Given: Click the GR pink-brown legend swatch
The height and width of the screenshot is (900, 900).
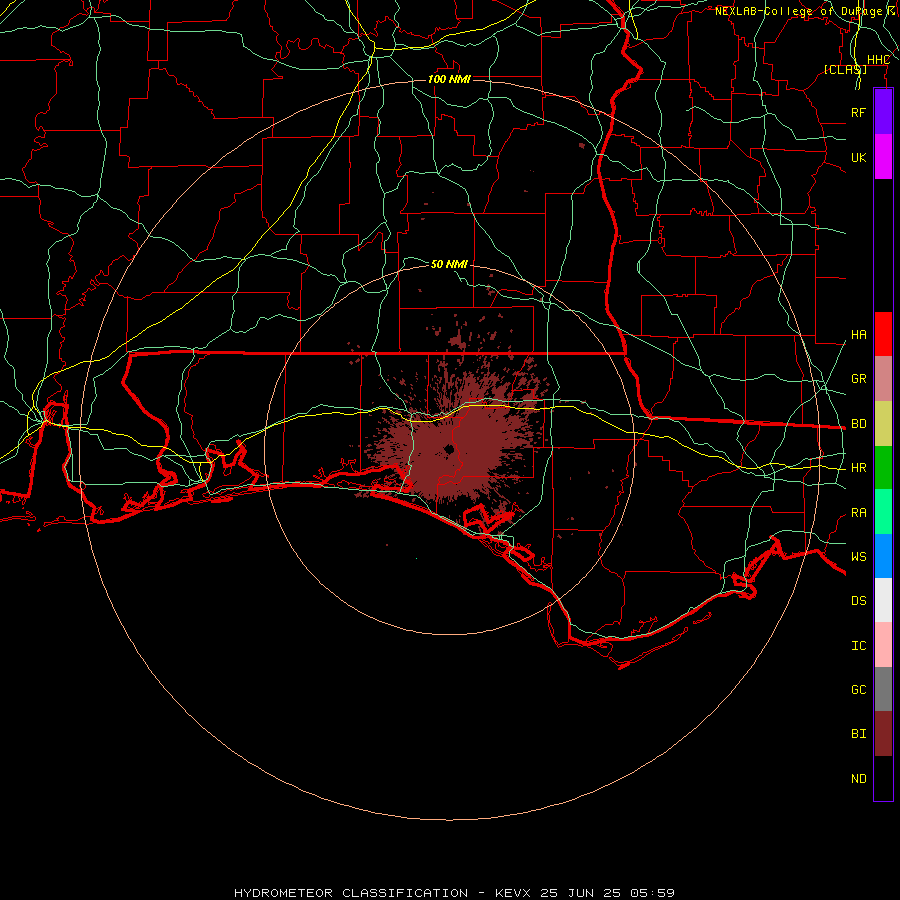Looking at the screenshot, I should (x=883, y=378).
